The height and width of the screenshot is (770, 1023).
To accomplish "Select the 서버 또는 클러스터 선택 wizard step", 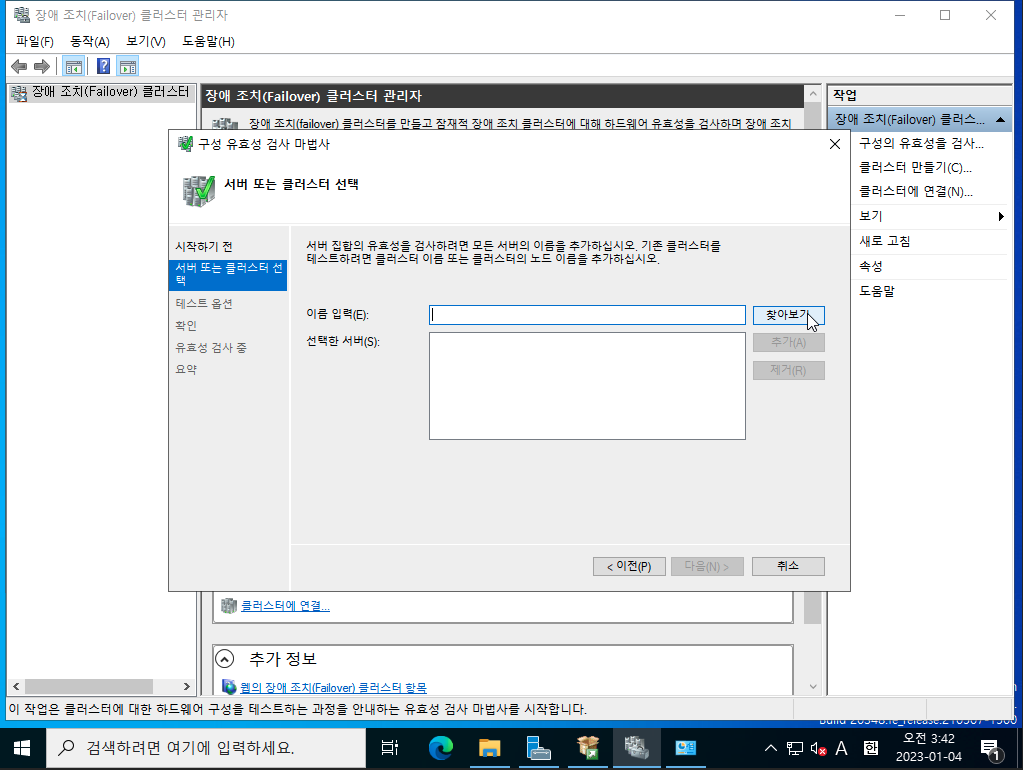I will (228, 274).
